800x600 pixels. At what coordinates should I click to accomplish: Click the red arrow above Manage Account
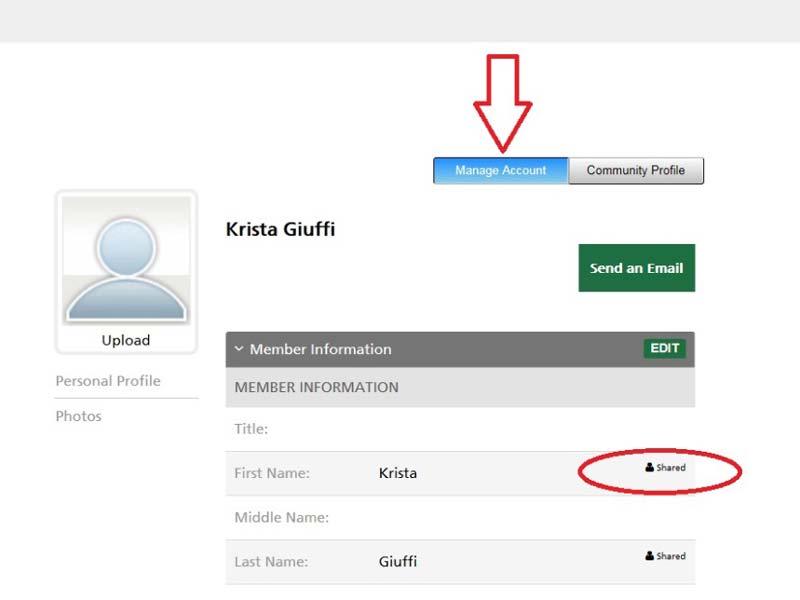[502, 100]
